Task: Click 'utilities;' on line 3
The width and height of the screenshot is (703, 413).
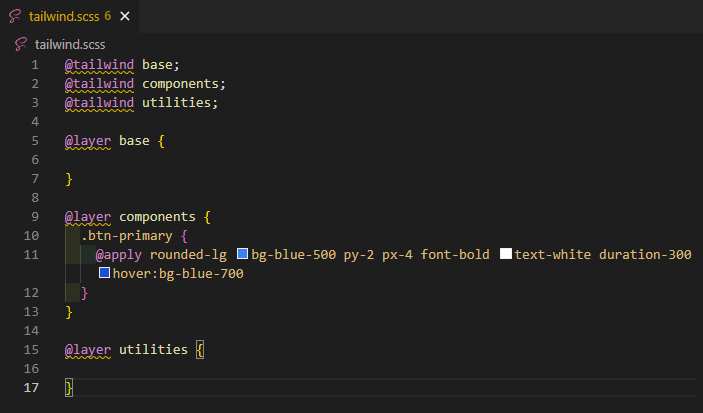Action: coord(180,103)
